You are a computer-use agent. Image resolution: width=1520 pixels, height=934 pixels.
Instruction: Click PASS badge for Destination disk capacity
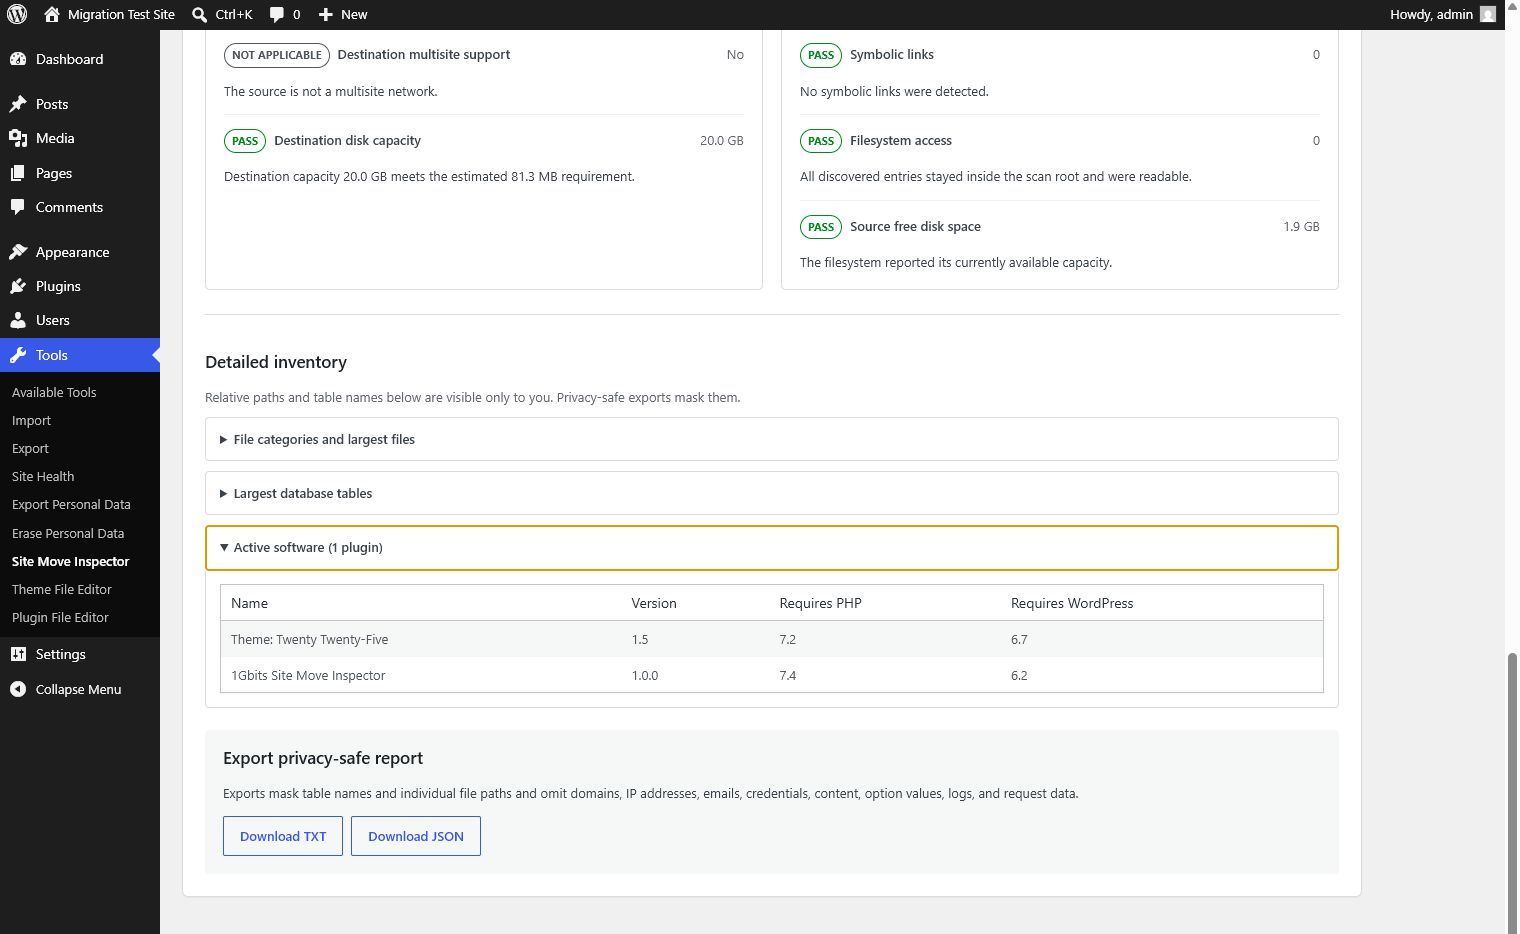[245, 141]
